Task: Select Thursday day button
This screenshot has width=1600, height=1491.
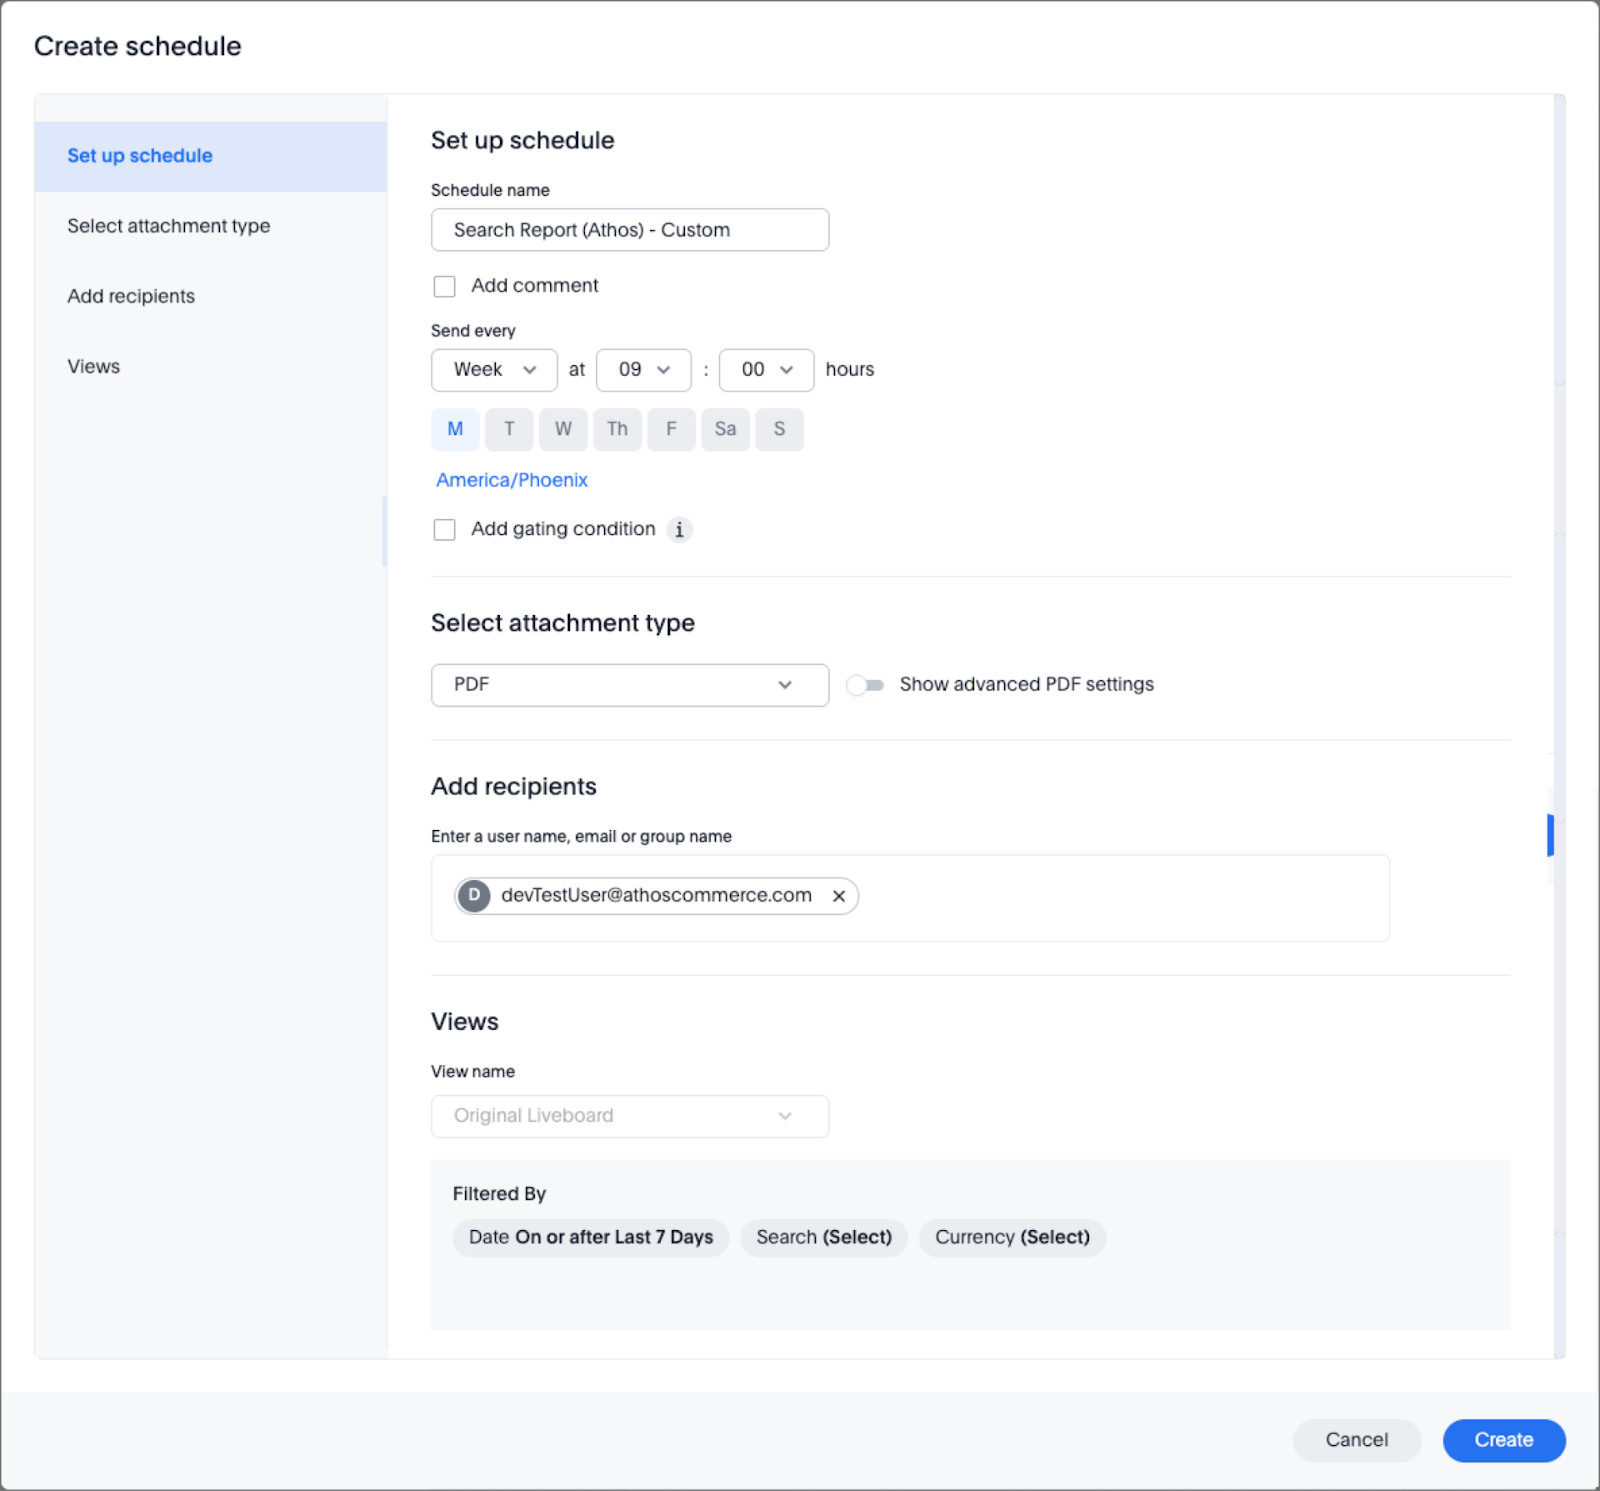Action: [617, 429]
